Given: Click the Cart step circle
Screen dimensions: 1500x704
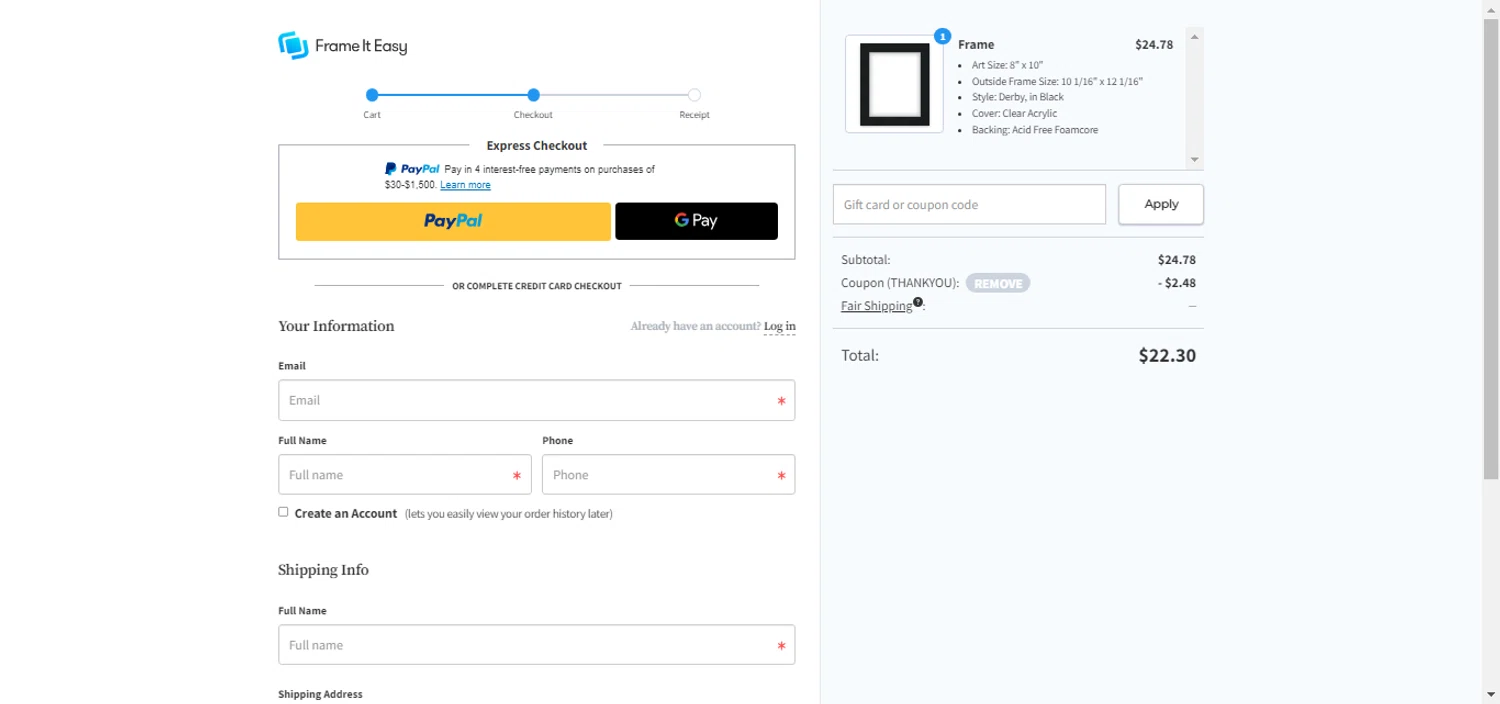Looking at the screenshot, I should [x=372, y=95].
